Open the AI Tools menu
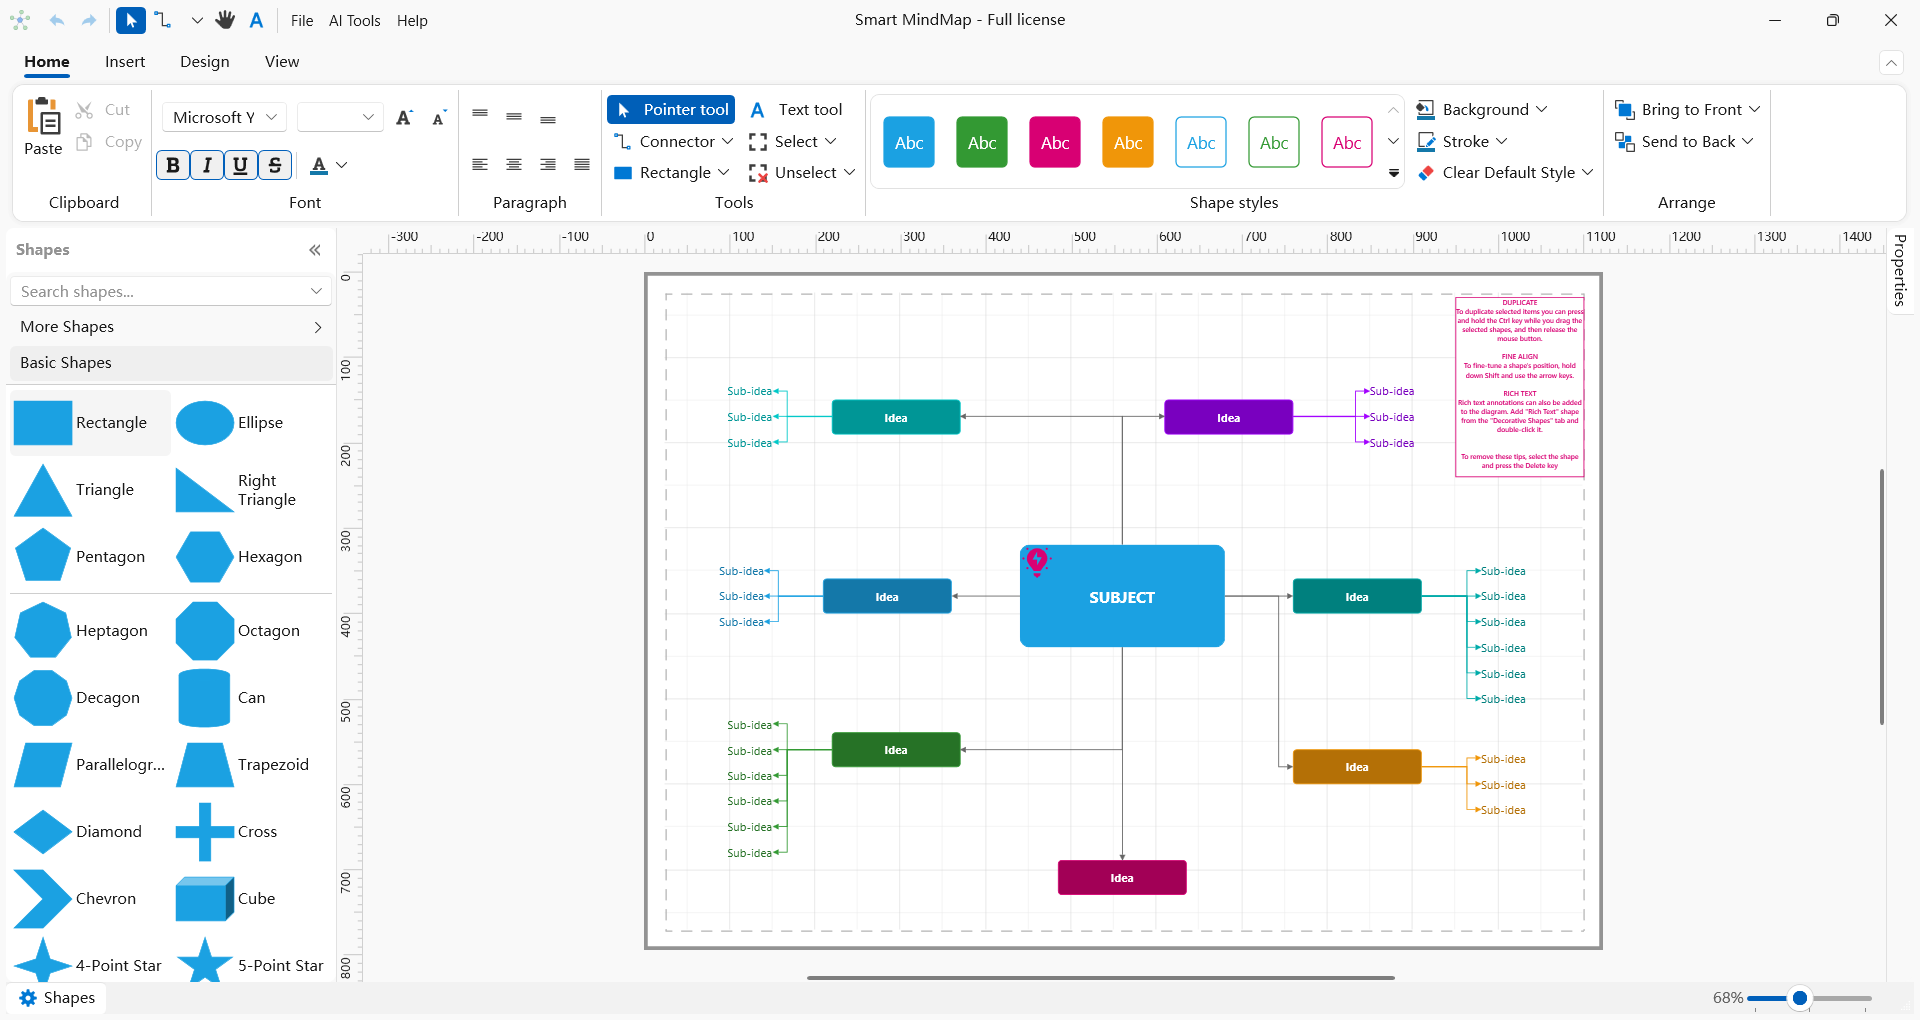 tap(355, 21)
